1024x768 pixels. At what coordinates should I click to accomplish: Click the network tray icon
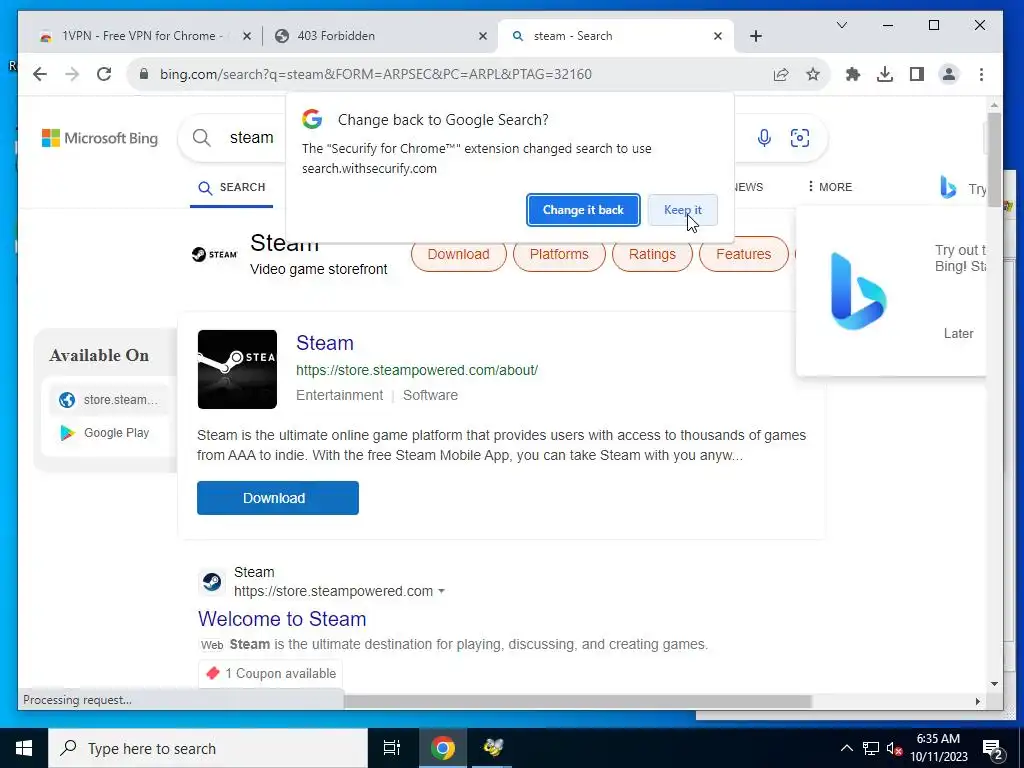[x=871, y=748]
